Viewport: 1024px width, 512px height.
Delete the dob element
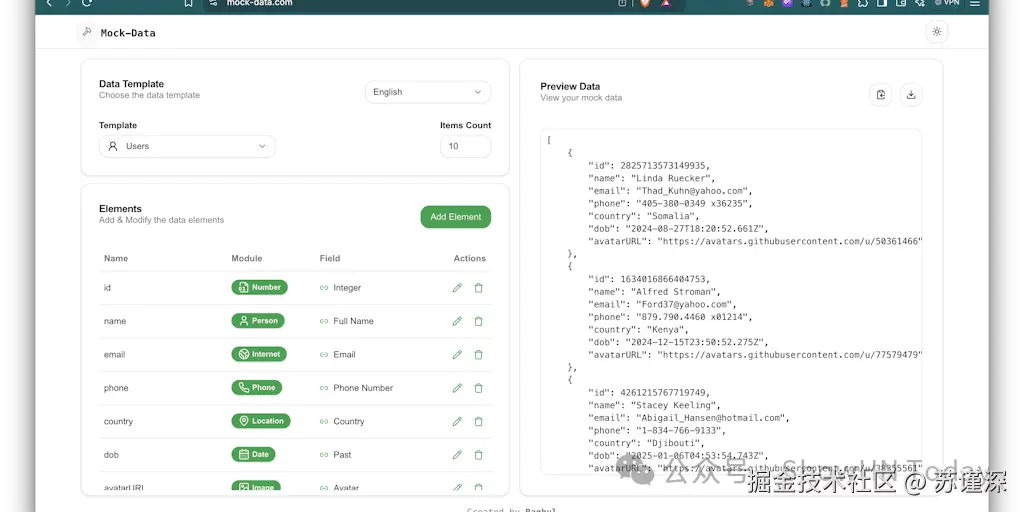[479, 455]
